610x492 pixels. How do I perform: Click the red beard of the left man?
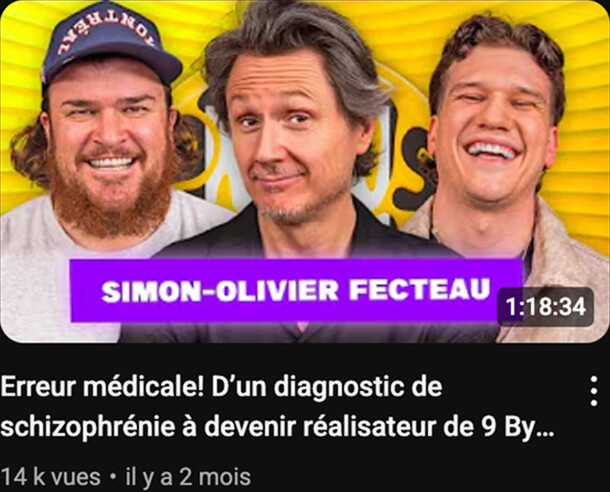coord(113,202)
